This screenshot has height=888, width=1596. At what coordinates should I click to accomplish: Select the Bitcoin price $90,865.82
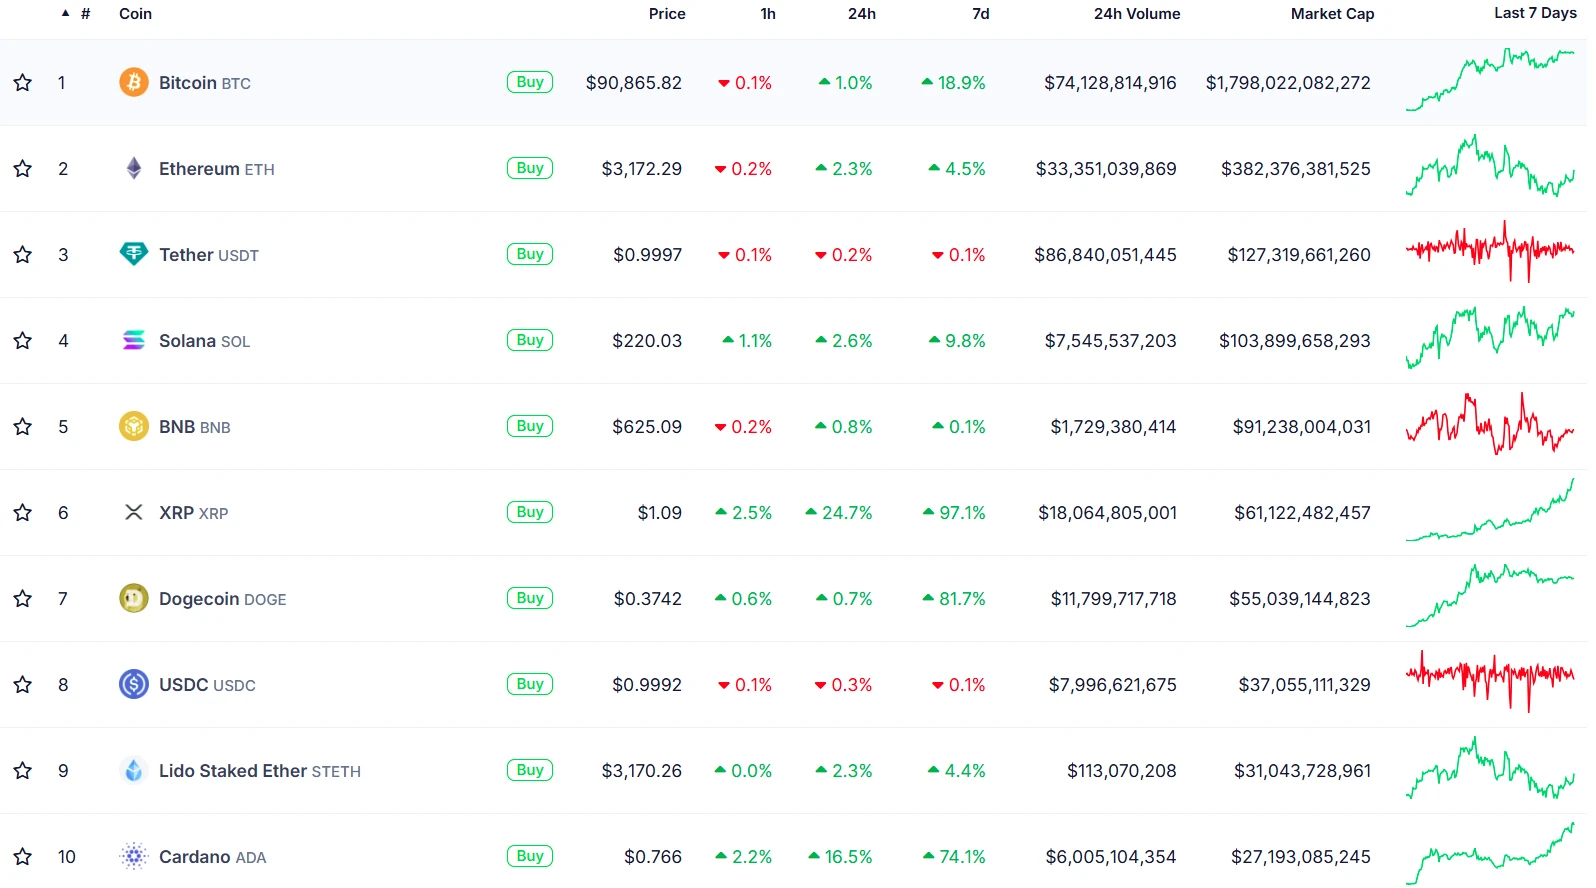pyautogui.click(x=634, y=83)
